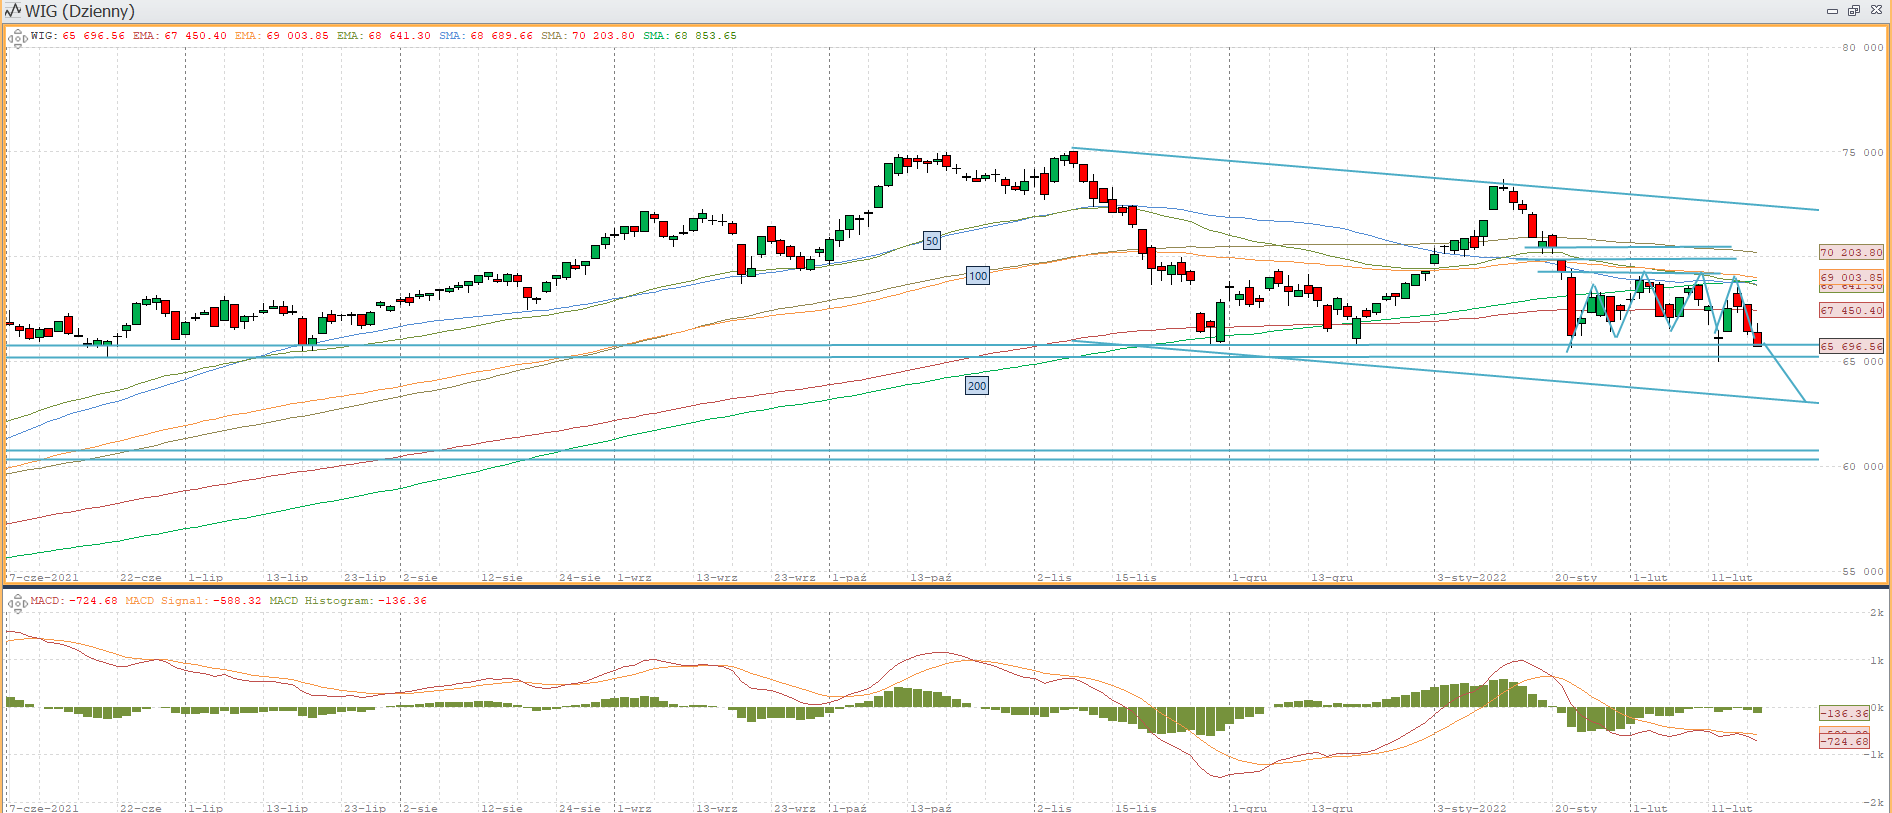Click the MACD Signal legend entry

(193, 601)
